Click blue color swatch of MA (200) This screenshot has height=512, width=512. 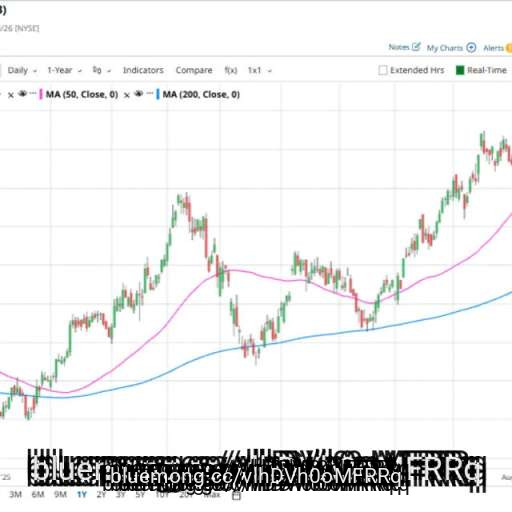point(158,94)
